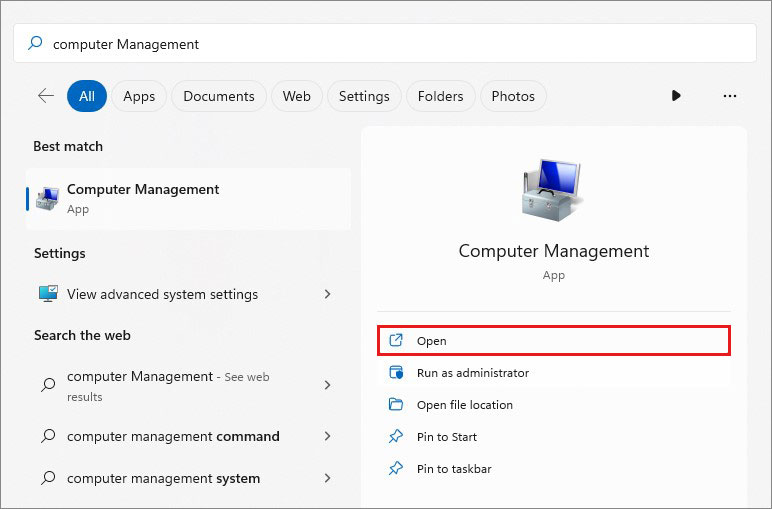Click the Pin to Start pin icon
This screenshot has width=772, height=509.
pos(396,437)
